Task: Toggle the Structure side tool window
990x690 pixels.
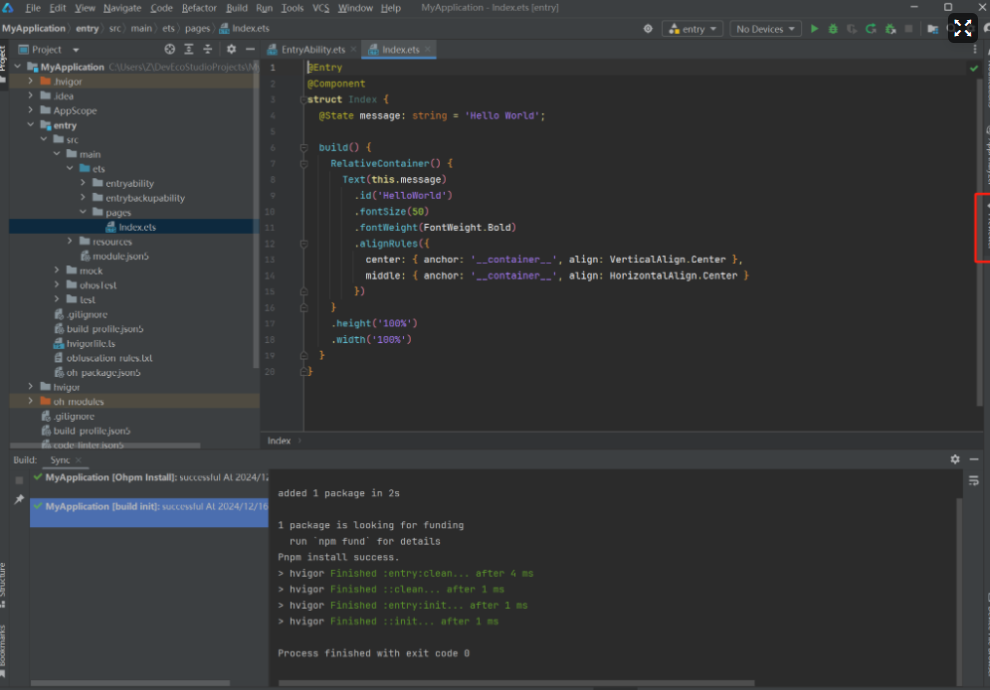Action: (x=3, y=585)
